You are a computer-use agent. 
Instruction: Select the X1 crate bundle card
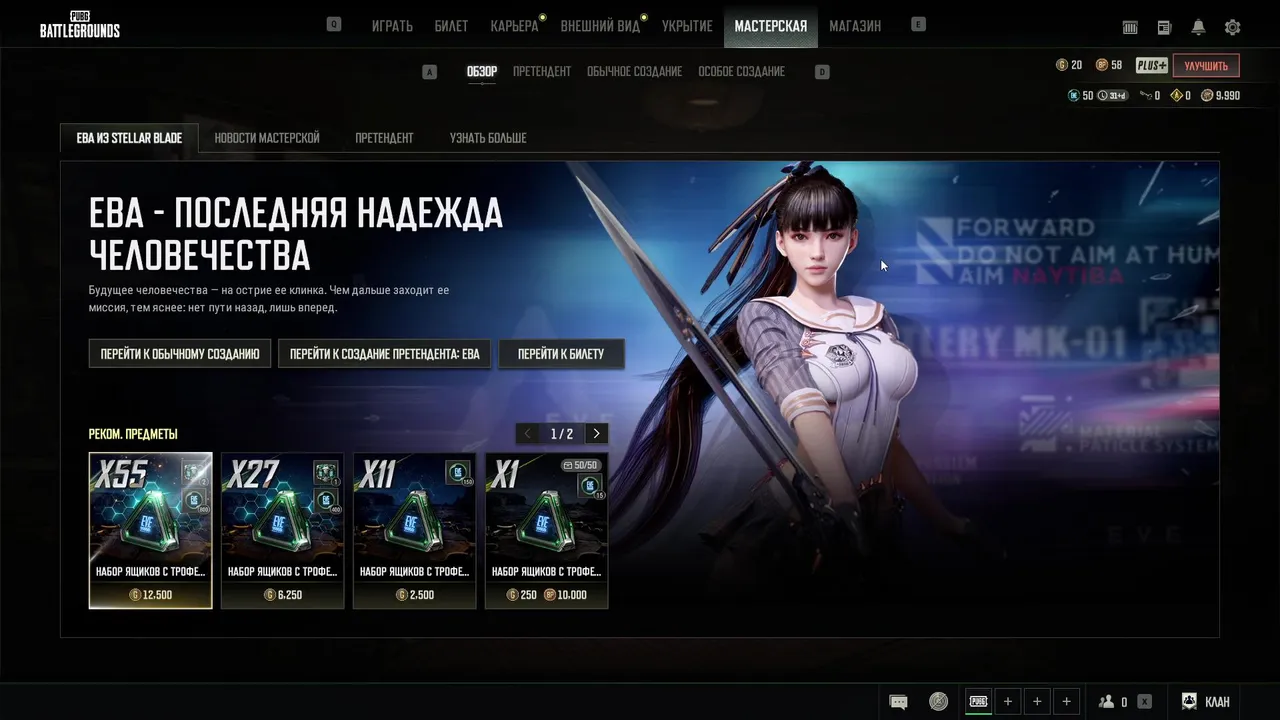tap(546, 531)
